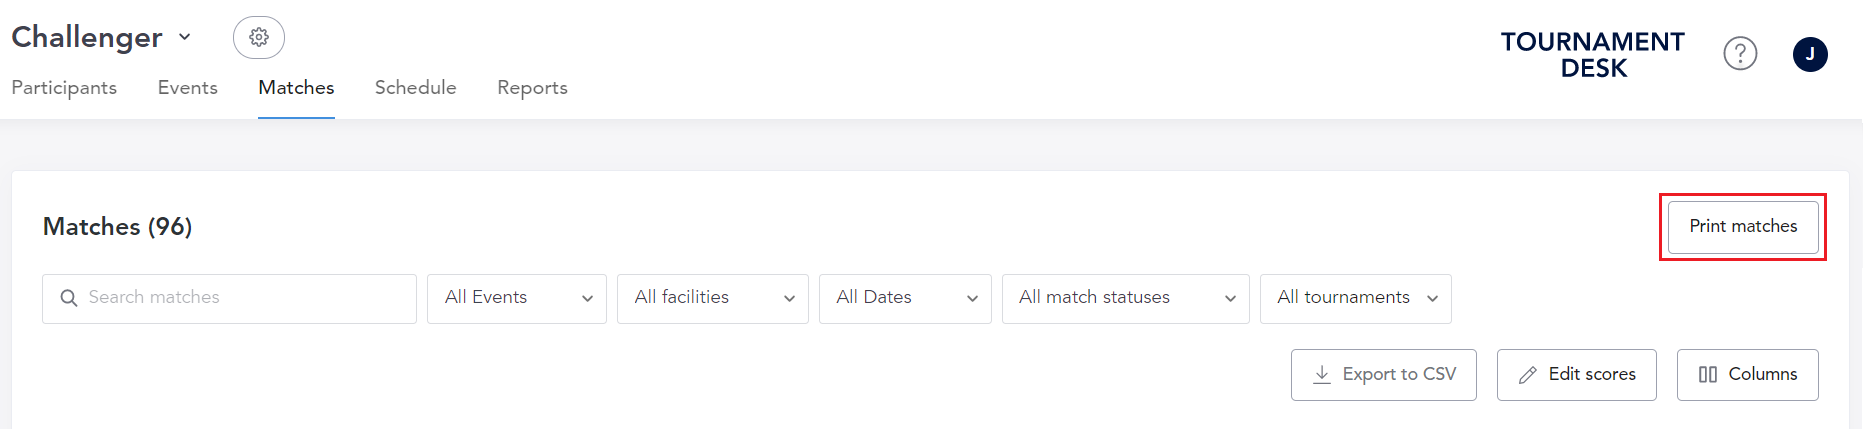Image resolution: width=1863 pixels, height=429 pixels.
Task: Expand the All tournaments filter
Action: 1356,299
